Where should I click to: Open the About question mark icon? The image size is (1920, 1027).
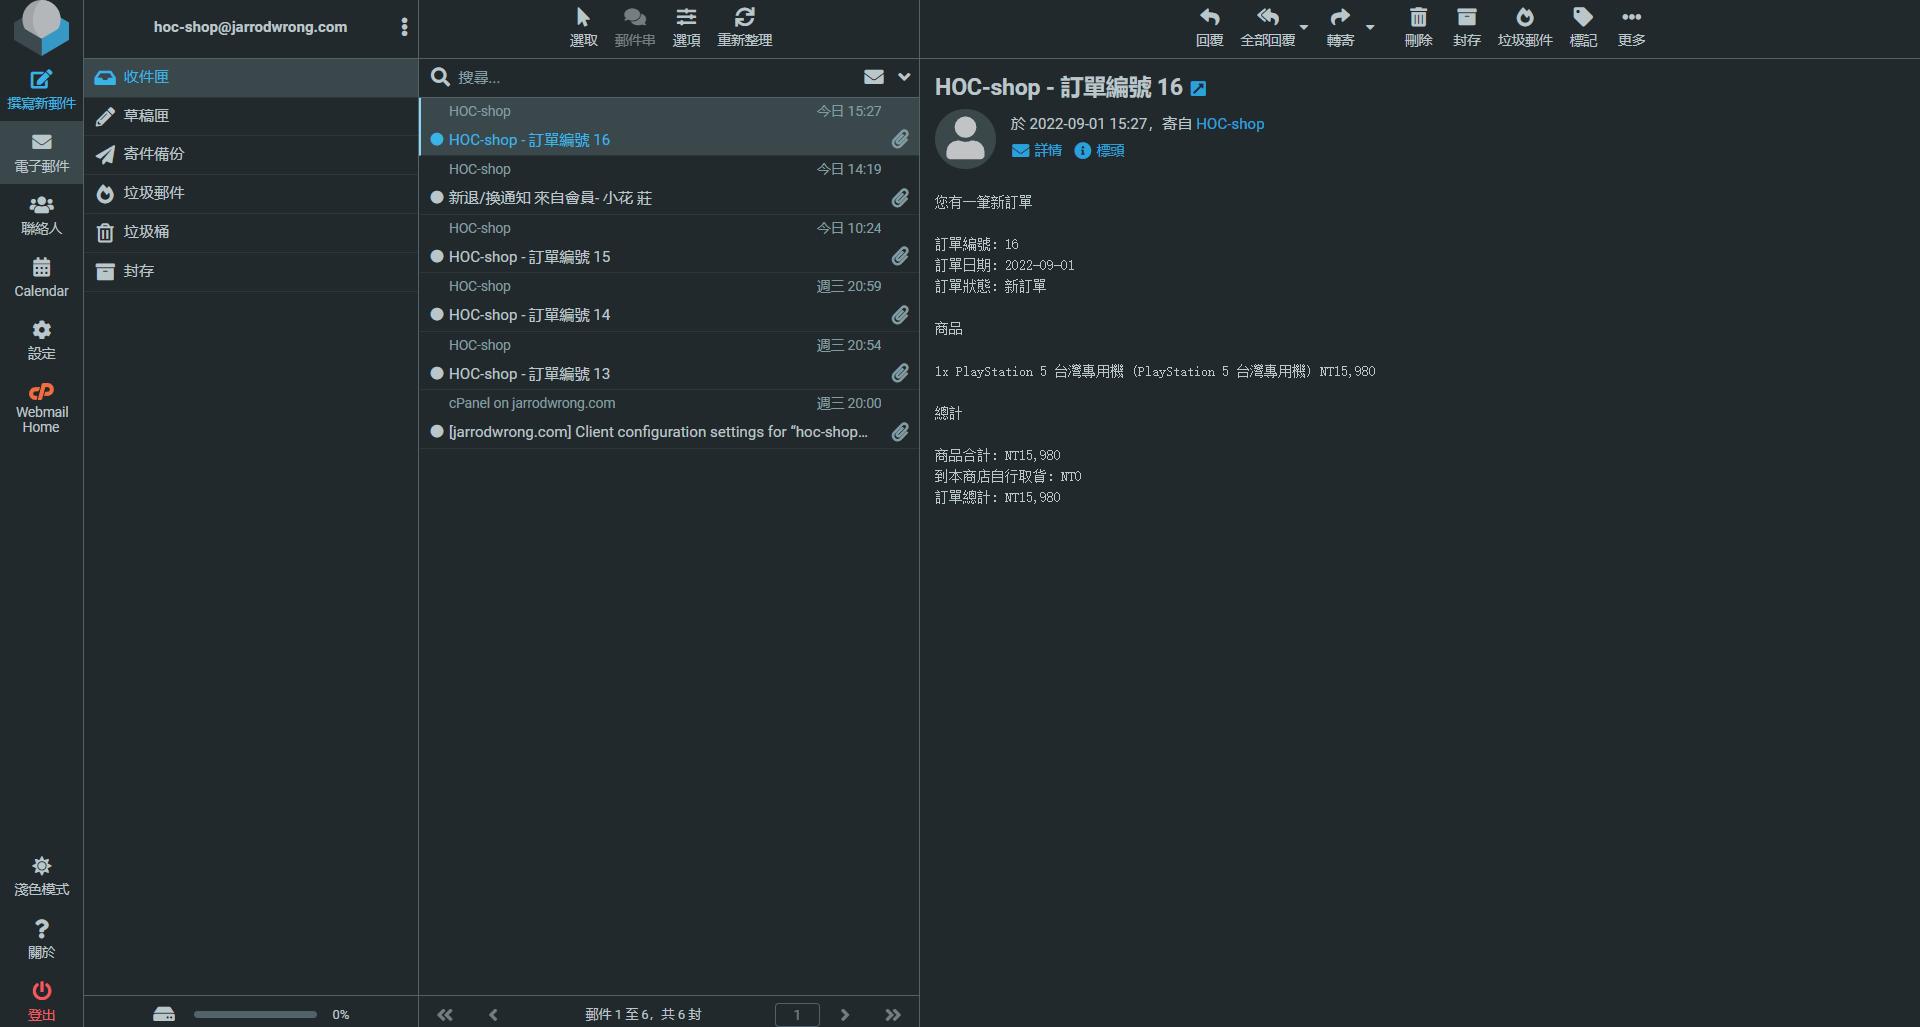pyautogui.click(x=41, y=939)
